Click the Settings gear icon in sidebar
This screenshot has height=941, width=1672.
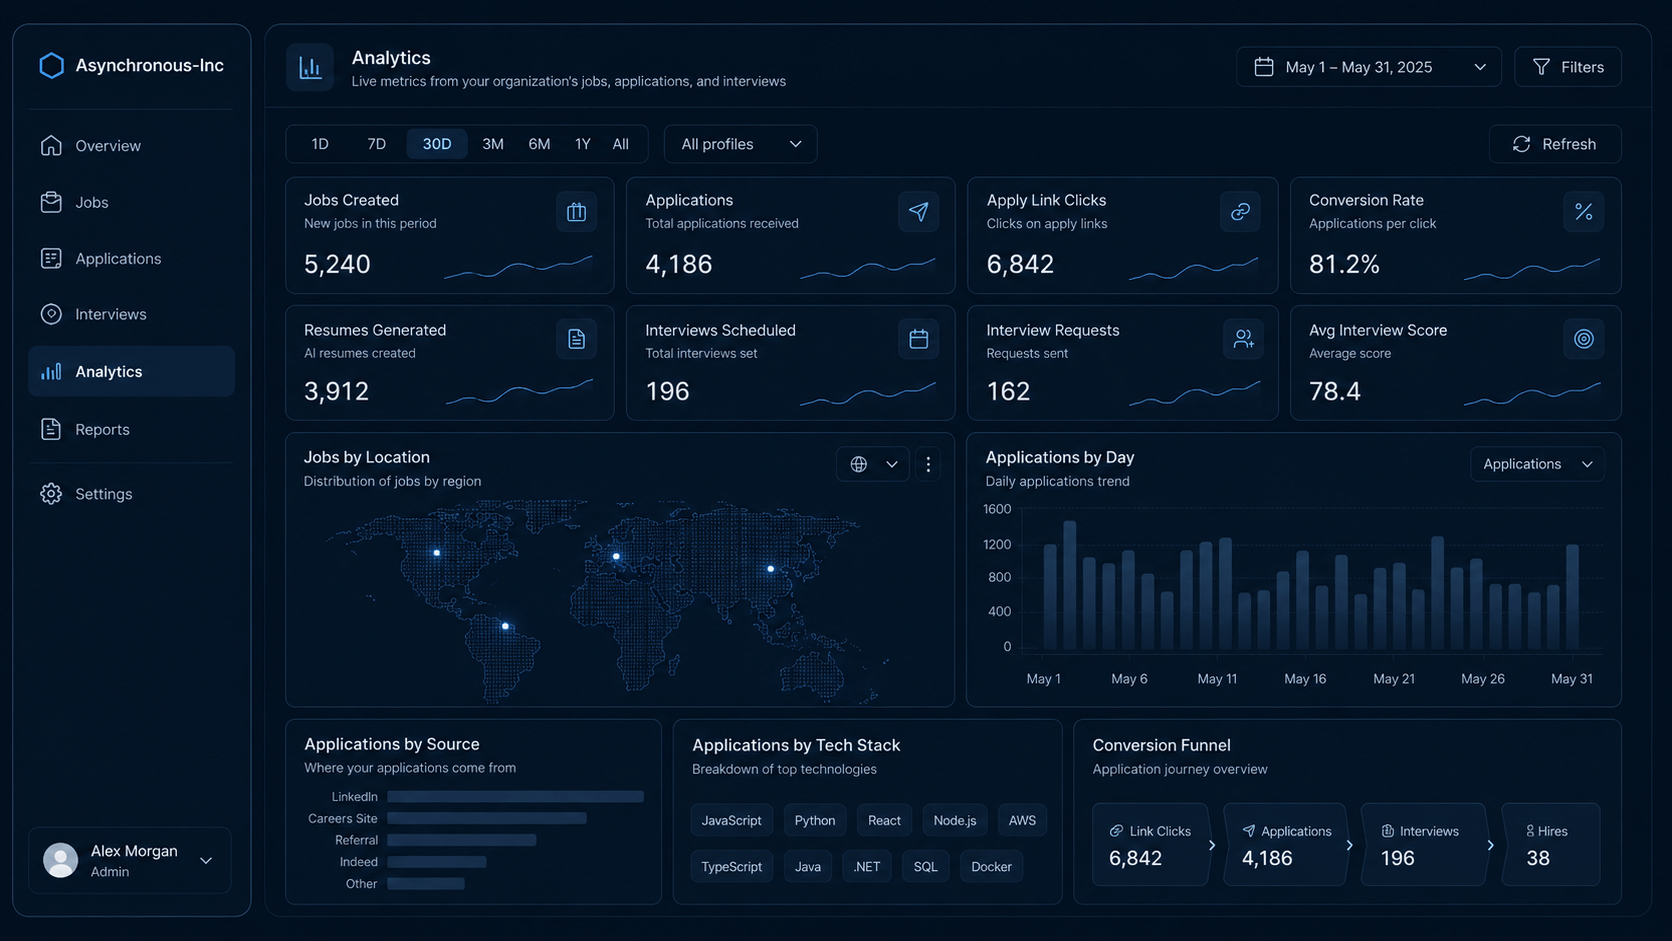coord(51,494)
